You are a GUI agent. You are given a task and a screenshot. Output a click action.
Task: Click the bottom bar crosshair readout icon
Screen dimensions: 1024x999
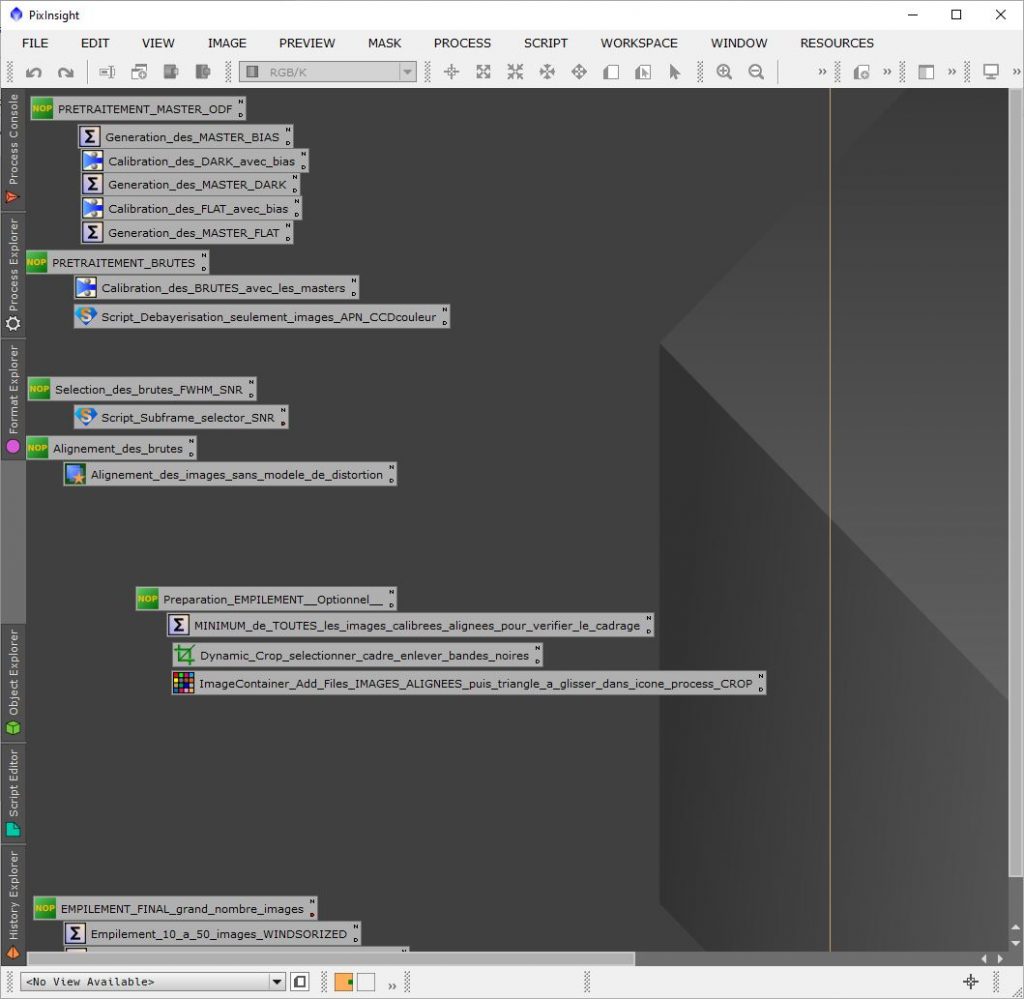coord(970,981)
